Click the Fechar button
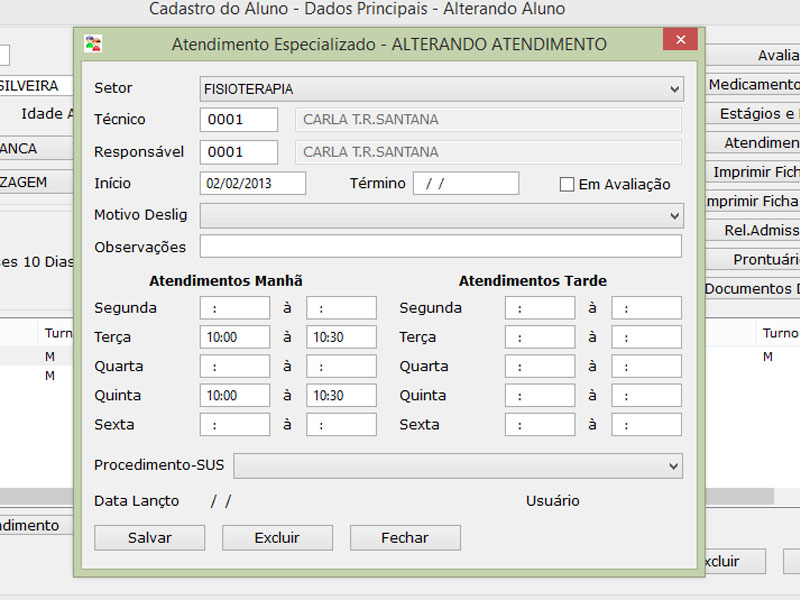Viewport: 800px width, 600px height. point(405,538)
